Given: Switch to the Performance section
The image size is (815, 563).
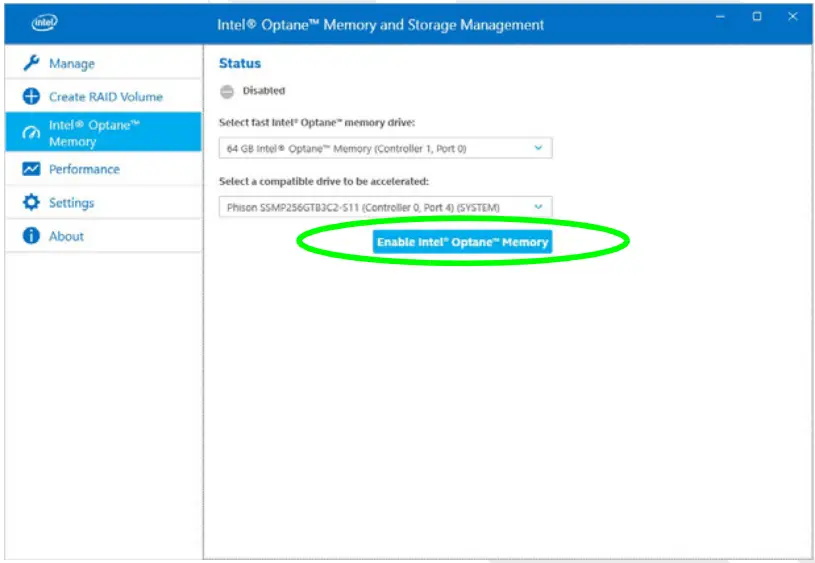Looking at the screenshot, I should (84, 170).
